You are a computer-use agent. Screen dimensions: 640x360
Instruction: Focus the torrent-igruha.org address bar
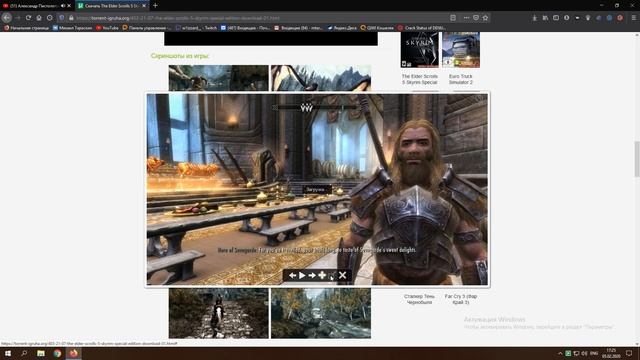[x=261, y=18]
